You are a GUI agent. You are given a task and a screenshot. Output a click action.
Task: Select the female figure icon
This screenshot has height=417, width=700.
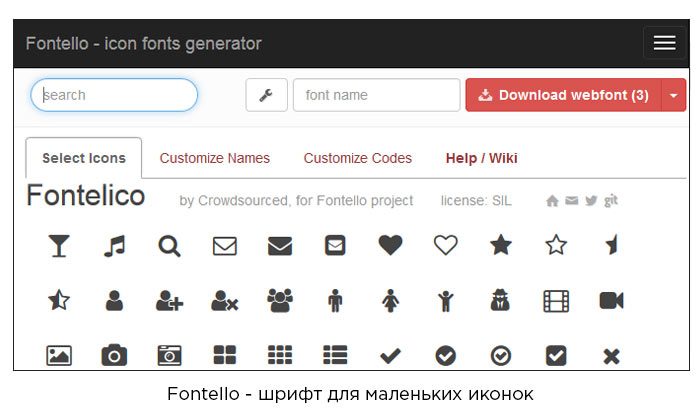[x=391, y=300]
